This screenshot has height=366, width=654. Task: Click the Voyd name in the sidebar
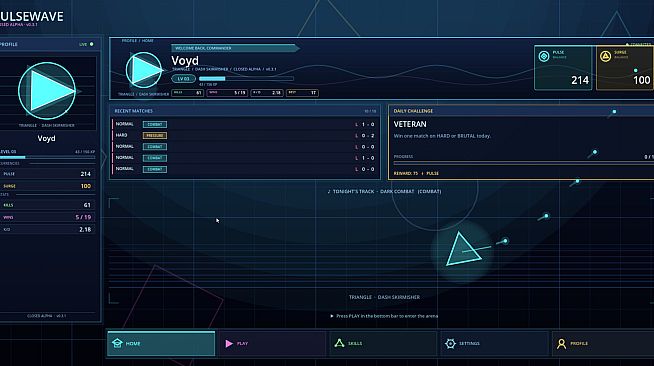[x=46, y=138]
